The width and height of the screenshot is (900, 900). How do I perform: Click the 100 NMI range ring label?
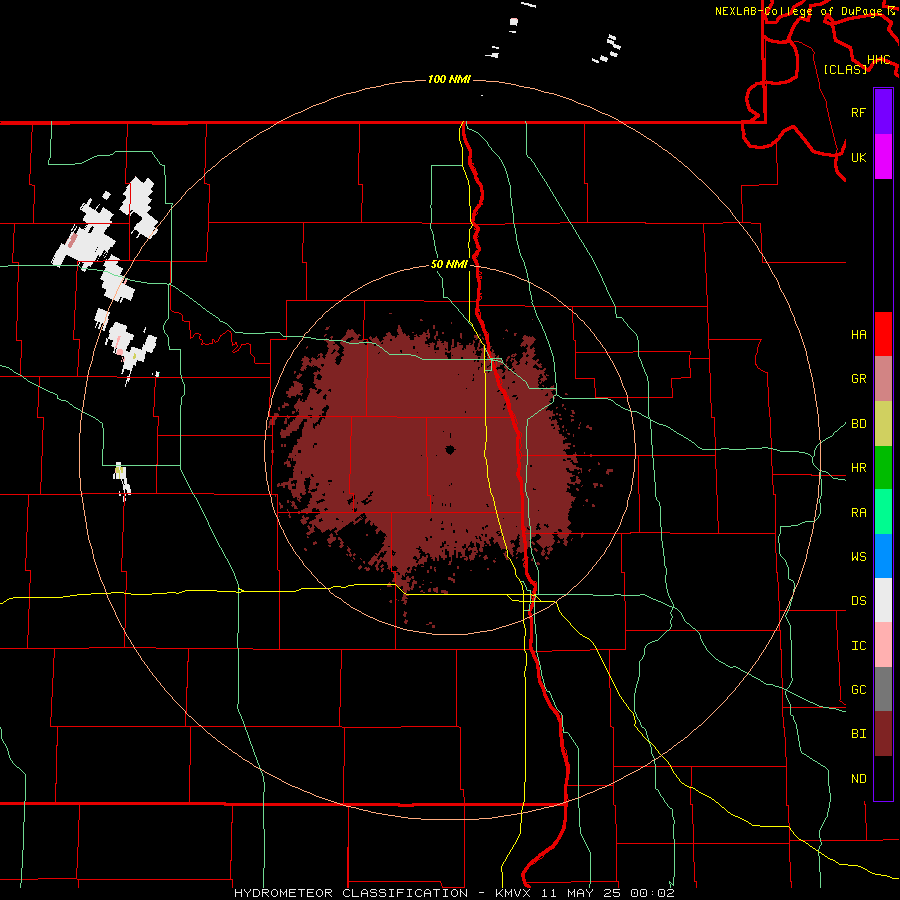[x=449, y=79]
